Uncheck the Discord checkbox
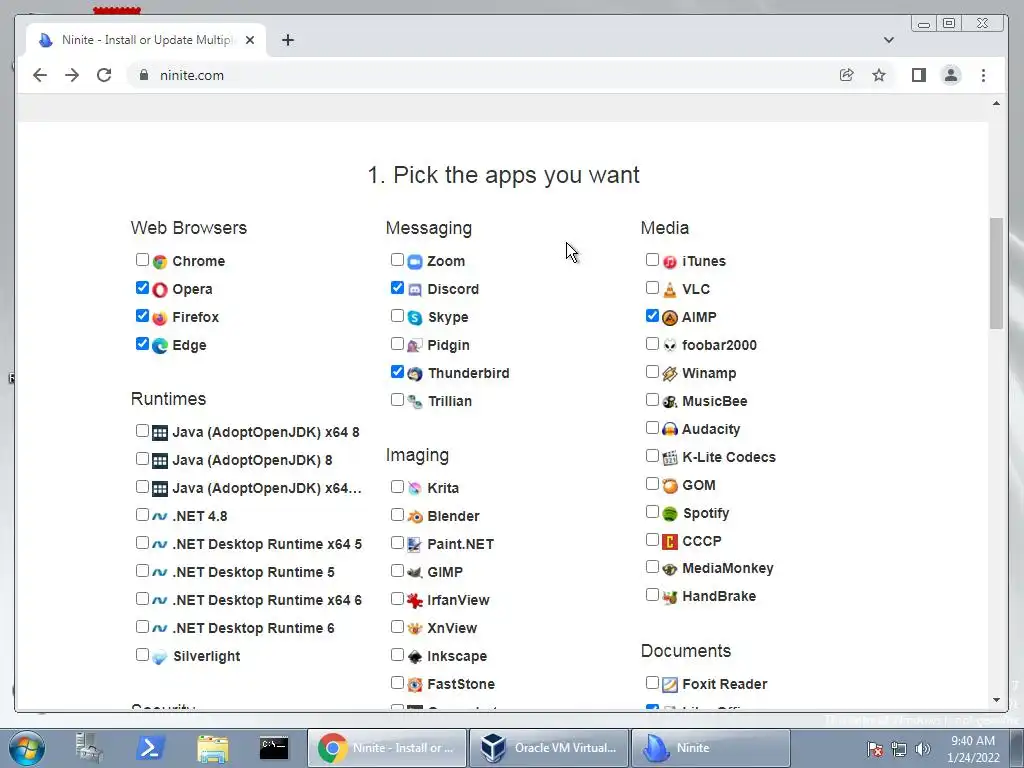The width and height of the screenshot is (1024, 768). tap(397, 288)
